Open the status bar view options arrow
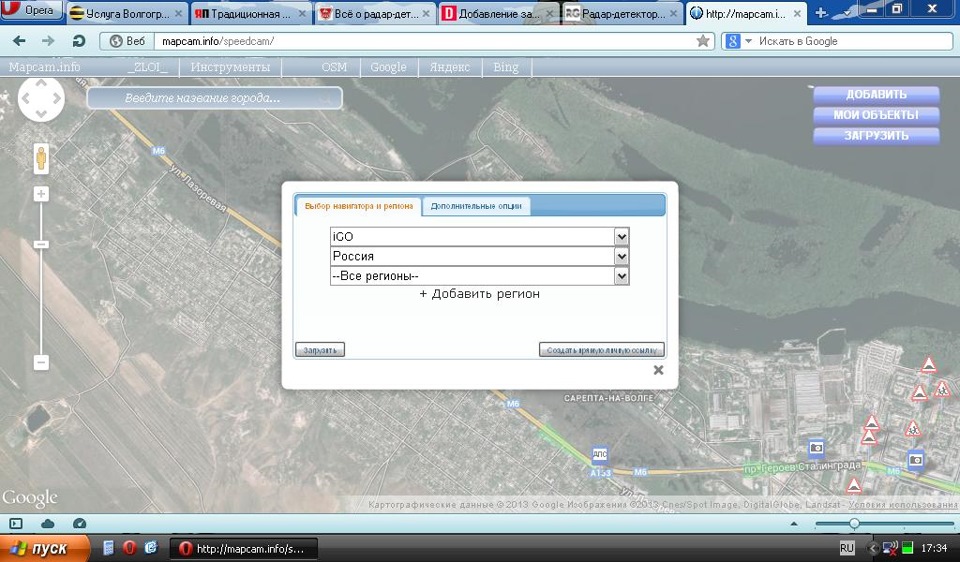Image resolution: width=960 pixels, height=562 pixels. (x=794, y=524)
